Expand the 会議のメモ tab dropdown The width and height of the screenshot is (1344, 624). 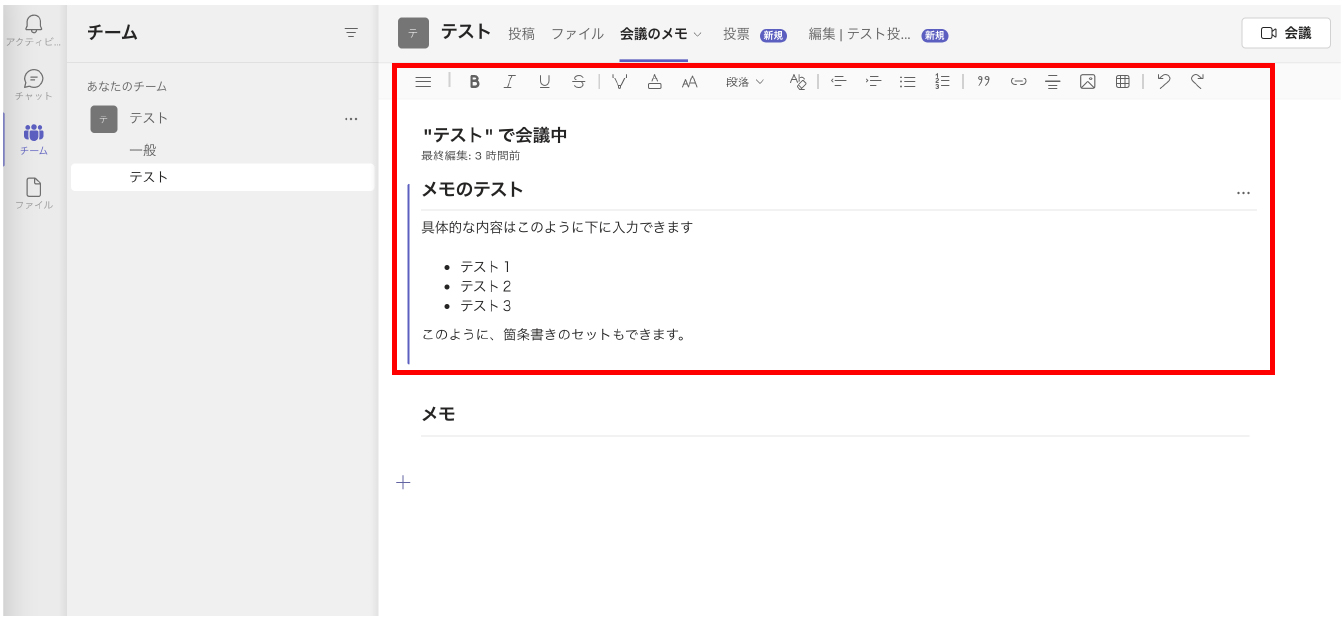coord(698,34)
